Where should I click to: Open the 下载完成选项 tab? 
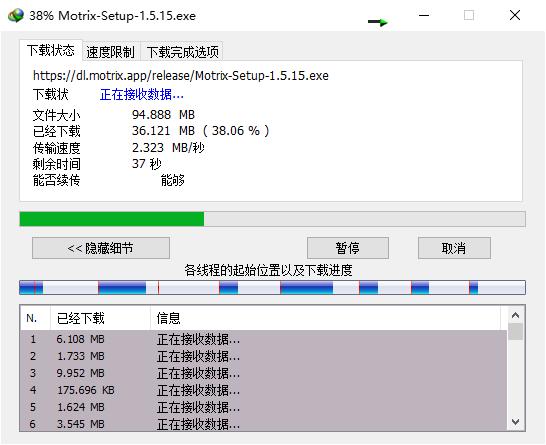point(182,52)
